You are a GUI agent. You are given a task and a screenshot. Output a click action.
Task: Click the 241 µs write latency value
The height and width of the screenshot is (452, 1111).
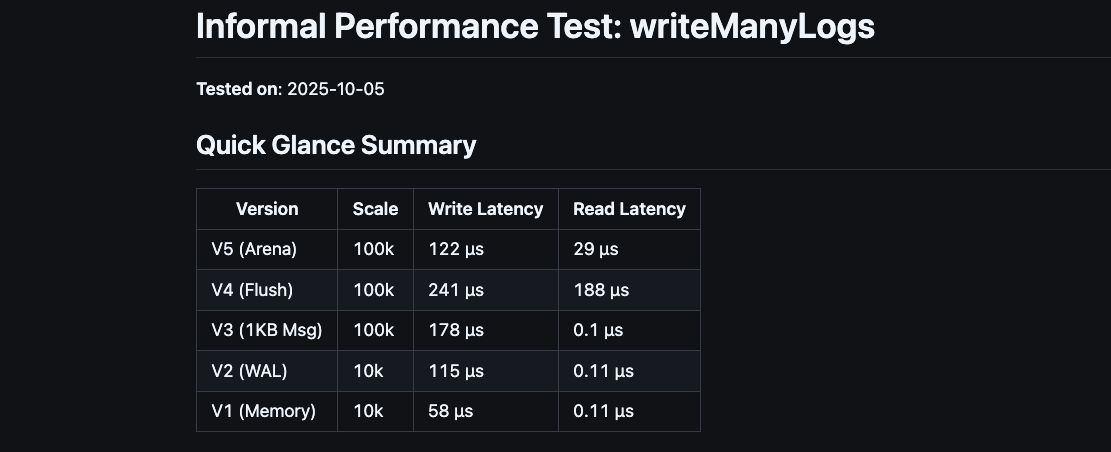click(x=456, y=290)
